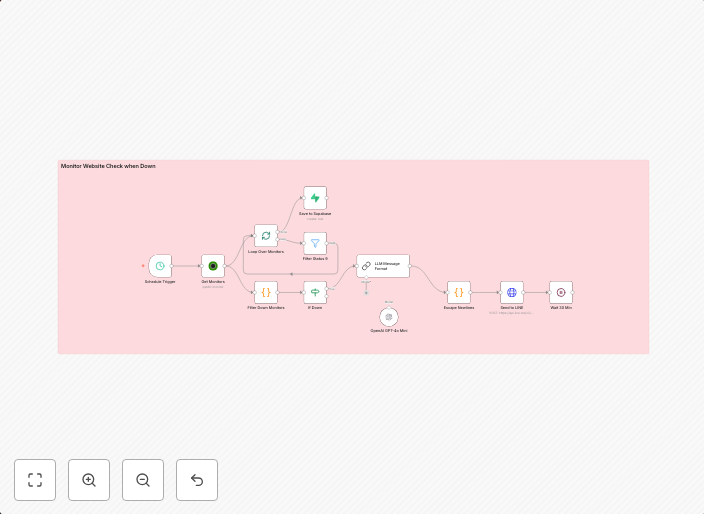Zoom out of the workflow canvas
The image size is (704, 514).
point(143,480)
